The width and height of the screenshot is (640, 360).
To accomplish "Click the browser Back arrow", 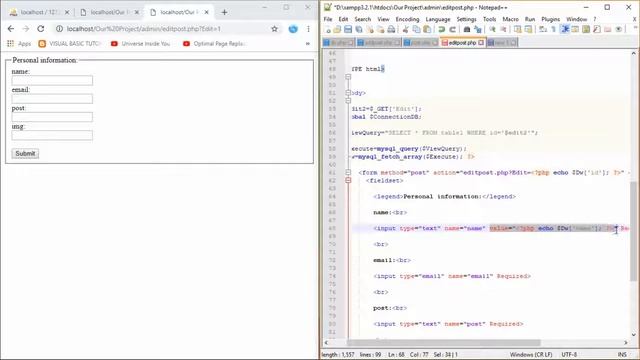I will tap(11, 29).
